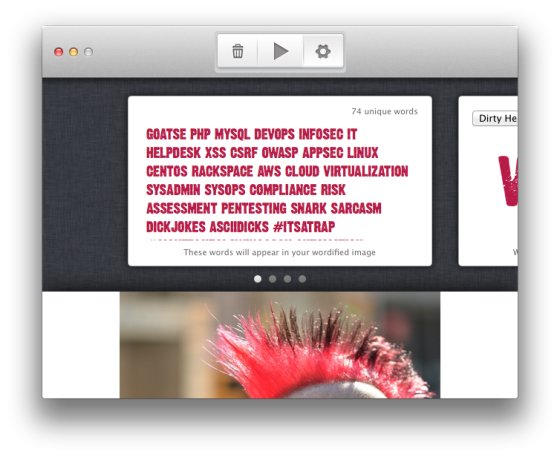This screenshot has width=560, height=457.
Task: Click the word PENTESTING in the text
Action: (x=254, y=209)
